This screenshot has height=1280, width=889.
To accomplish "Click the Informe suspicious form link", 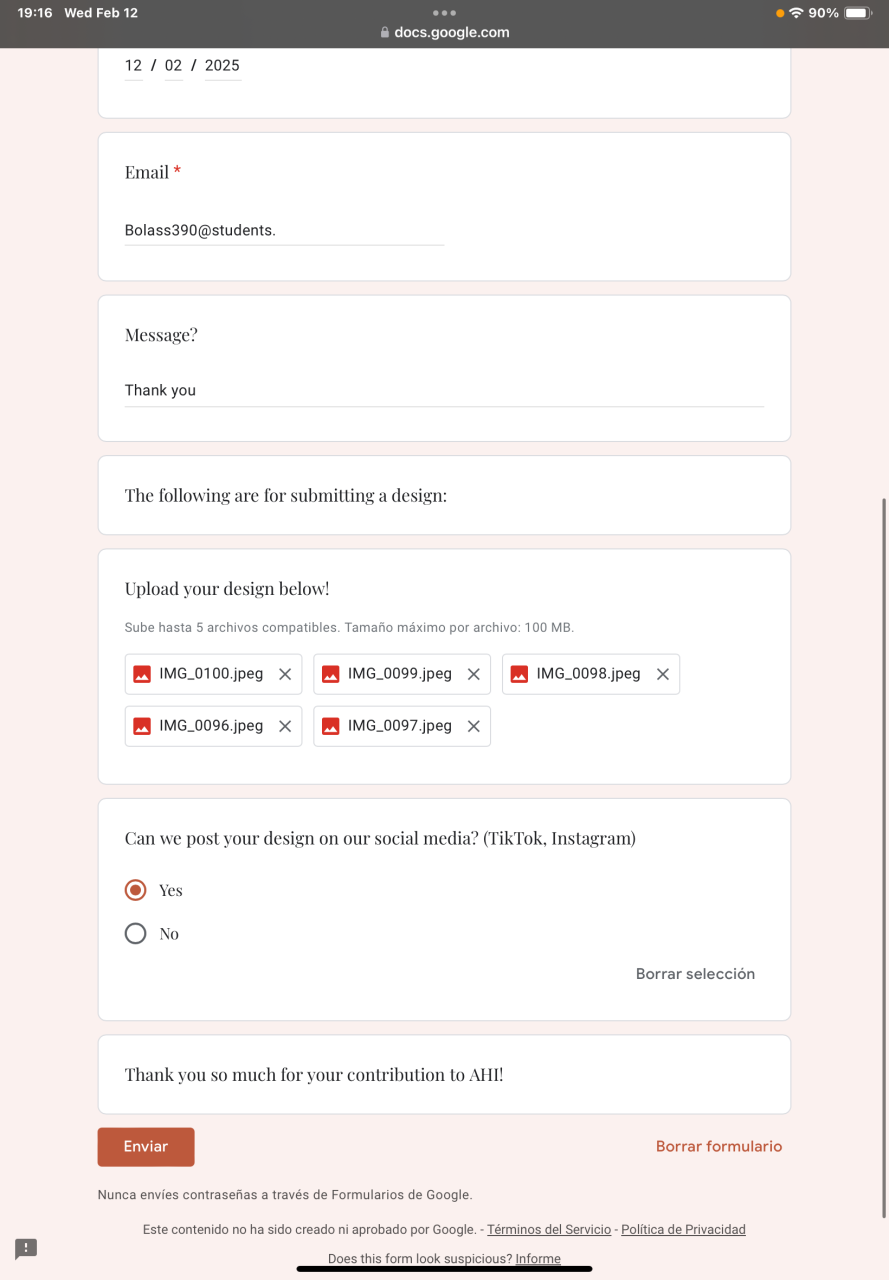I will click(538, 1259).
